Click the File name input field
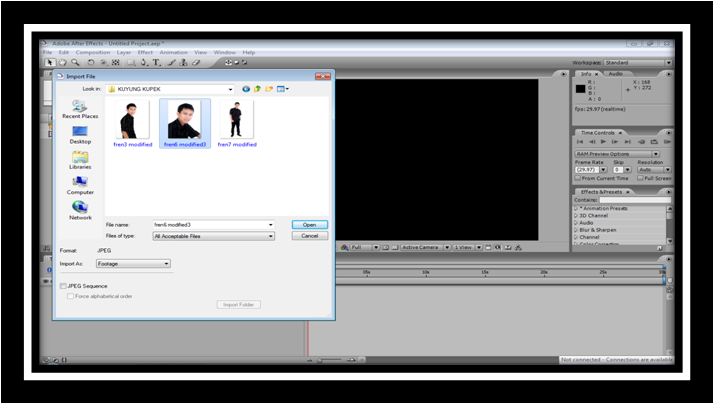 click(x=214, y=225)
